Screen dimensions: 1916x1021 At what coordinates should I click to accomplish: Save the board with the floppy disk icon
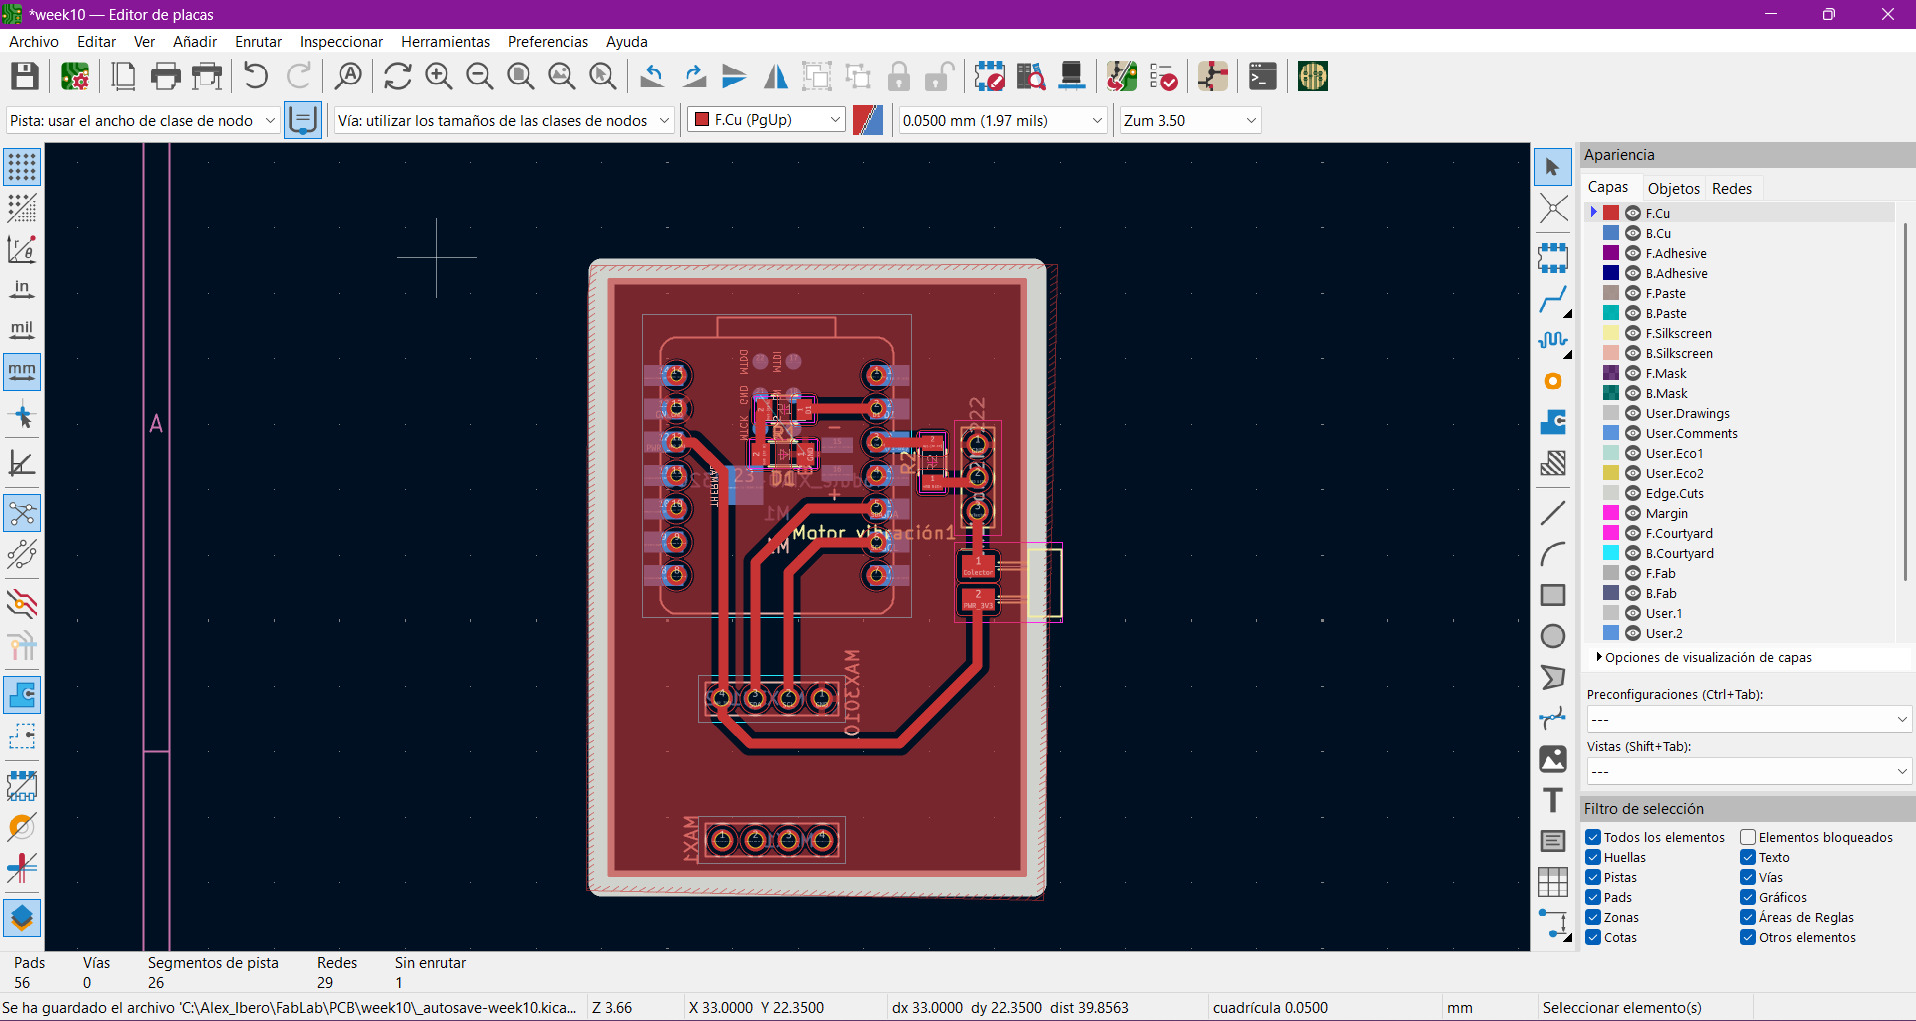(x=25, y=76)
